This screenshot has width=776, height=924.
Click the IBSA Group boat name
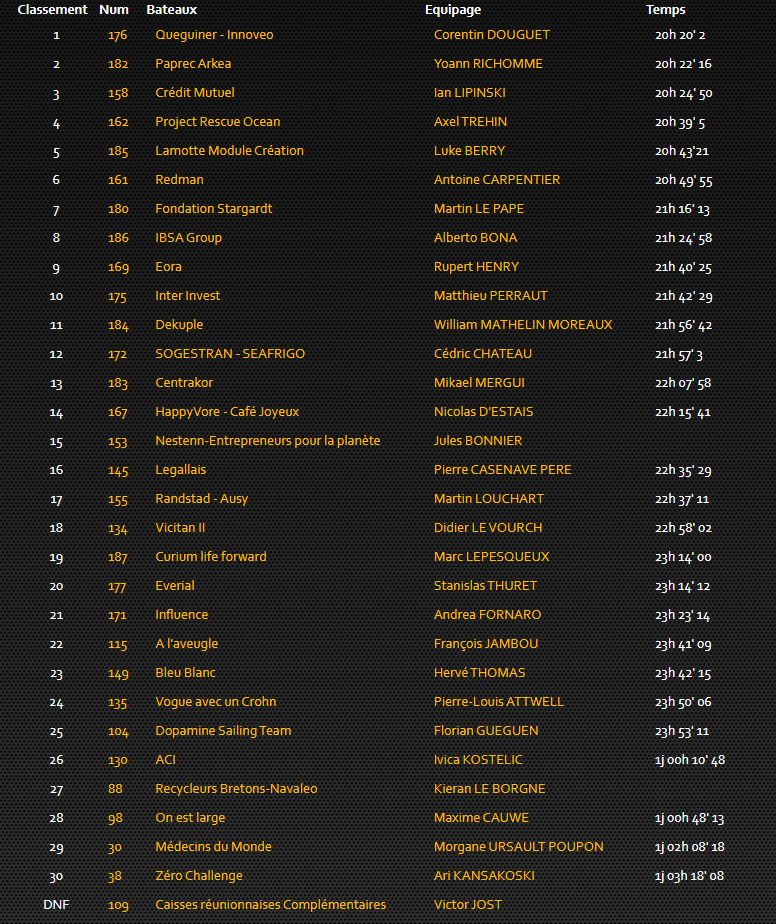coord(188,238)
